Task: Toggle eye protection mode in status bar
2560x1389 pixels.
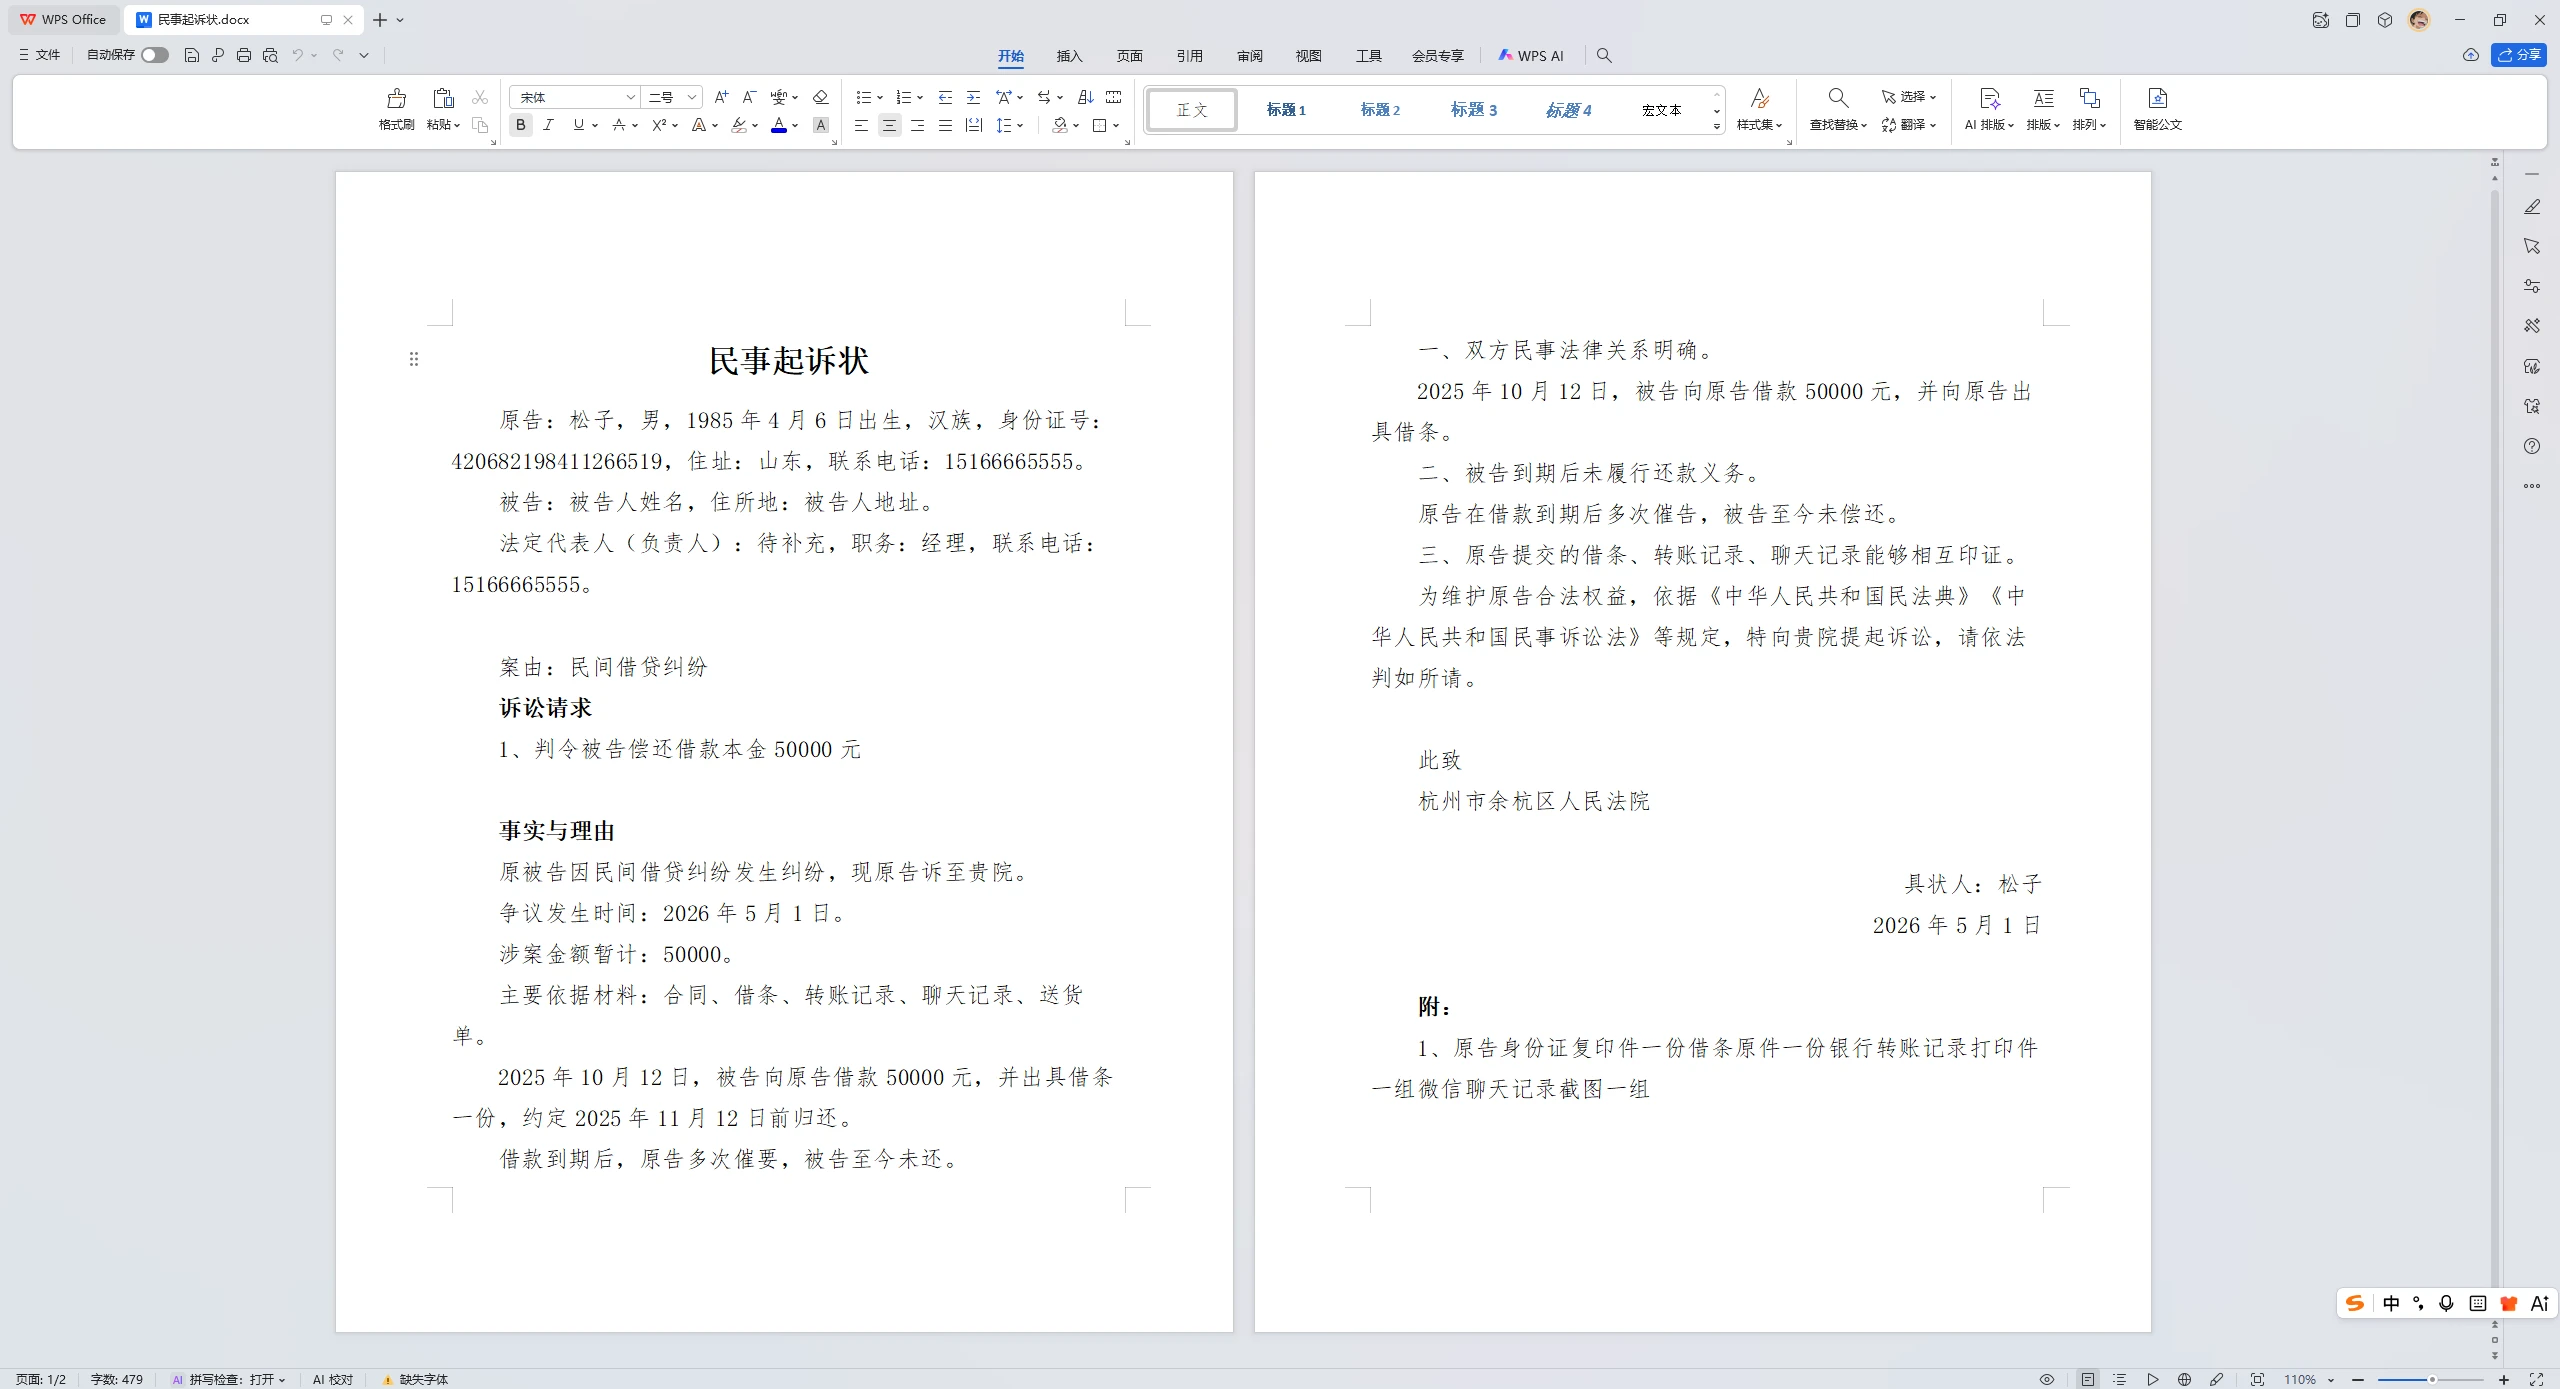Action: click(2047, 1379)
